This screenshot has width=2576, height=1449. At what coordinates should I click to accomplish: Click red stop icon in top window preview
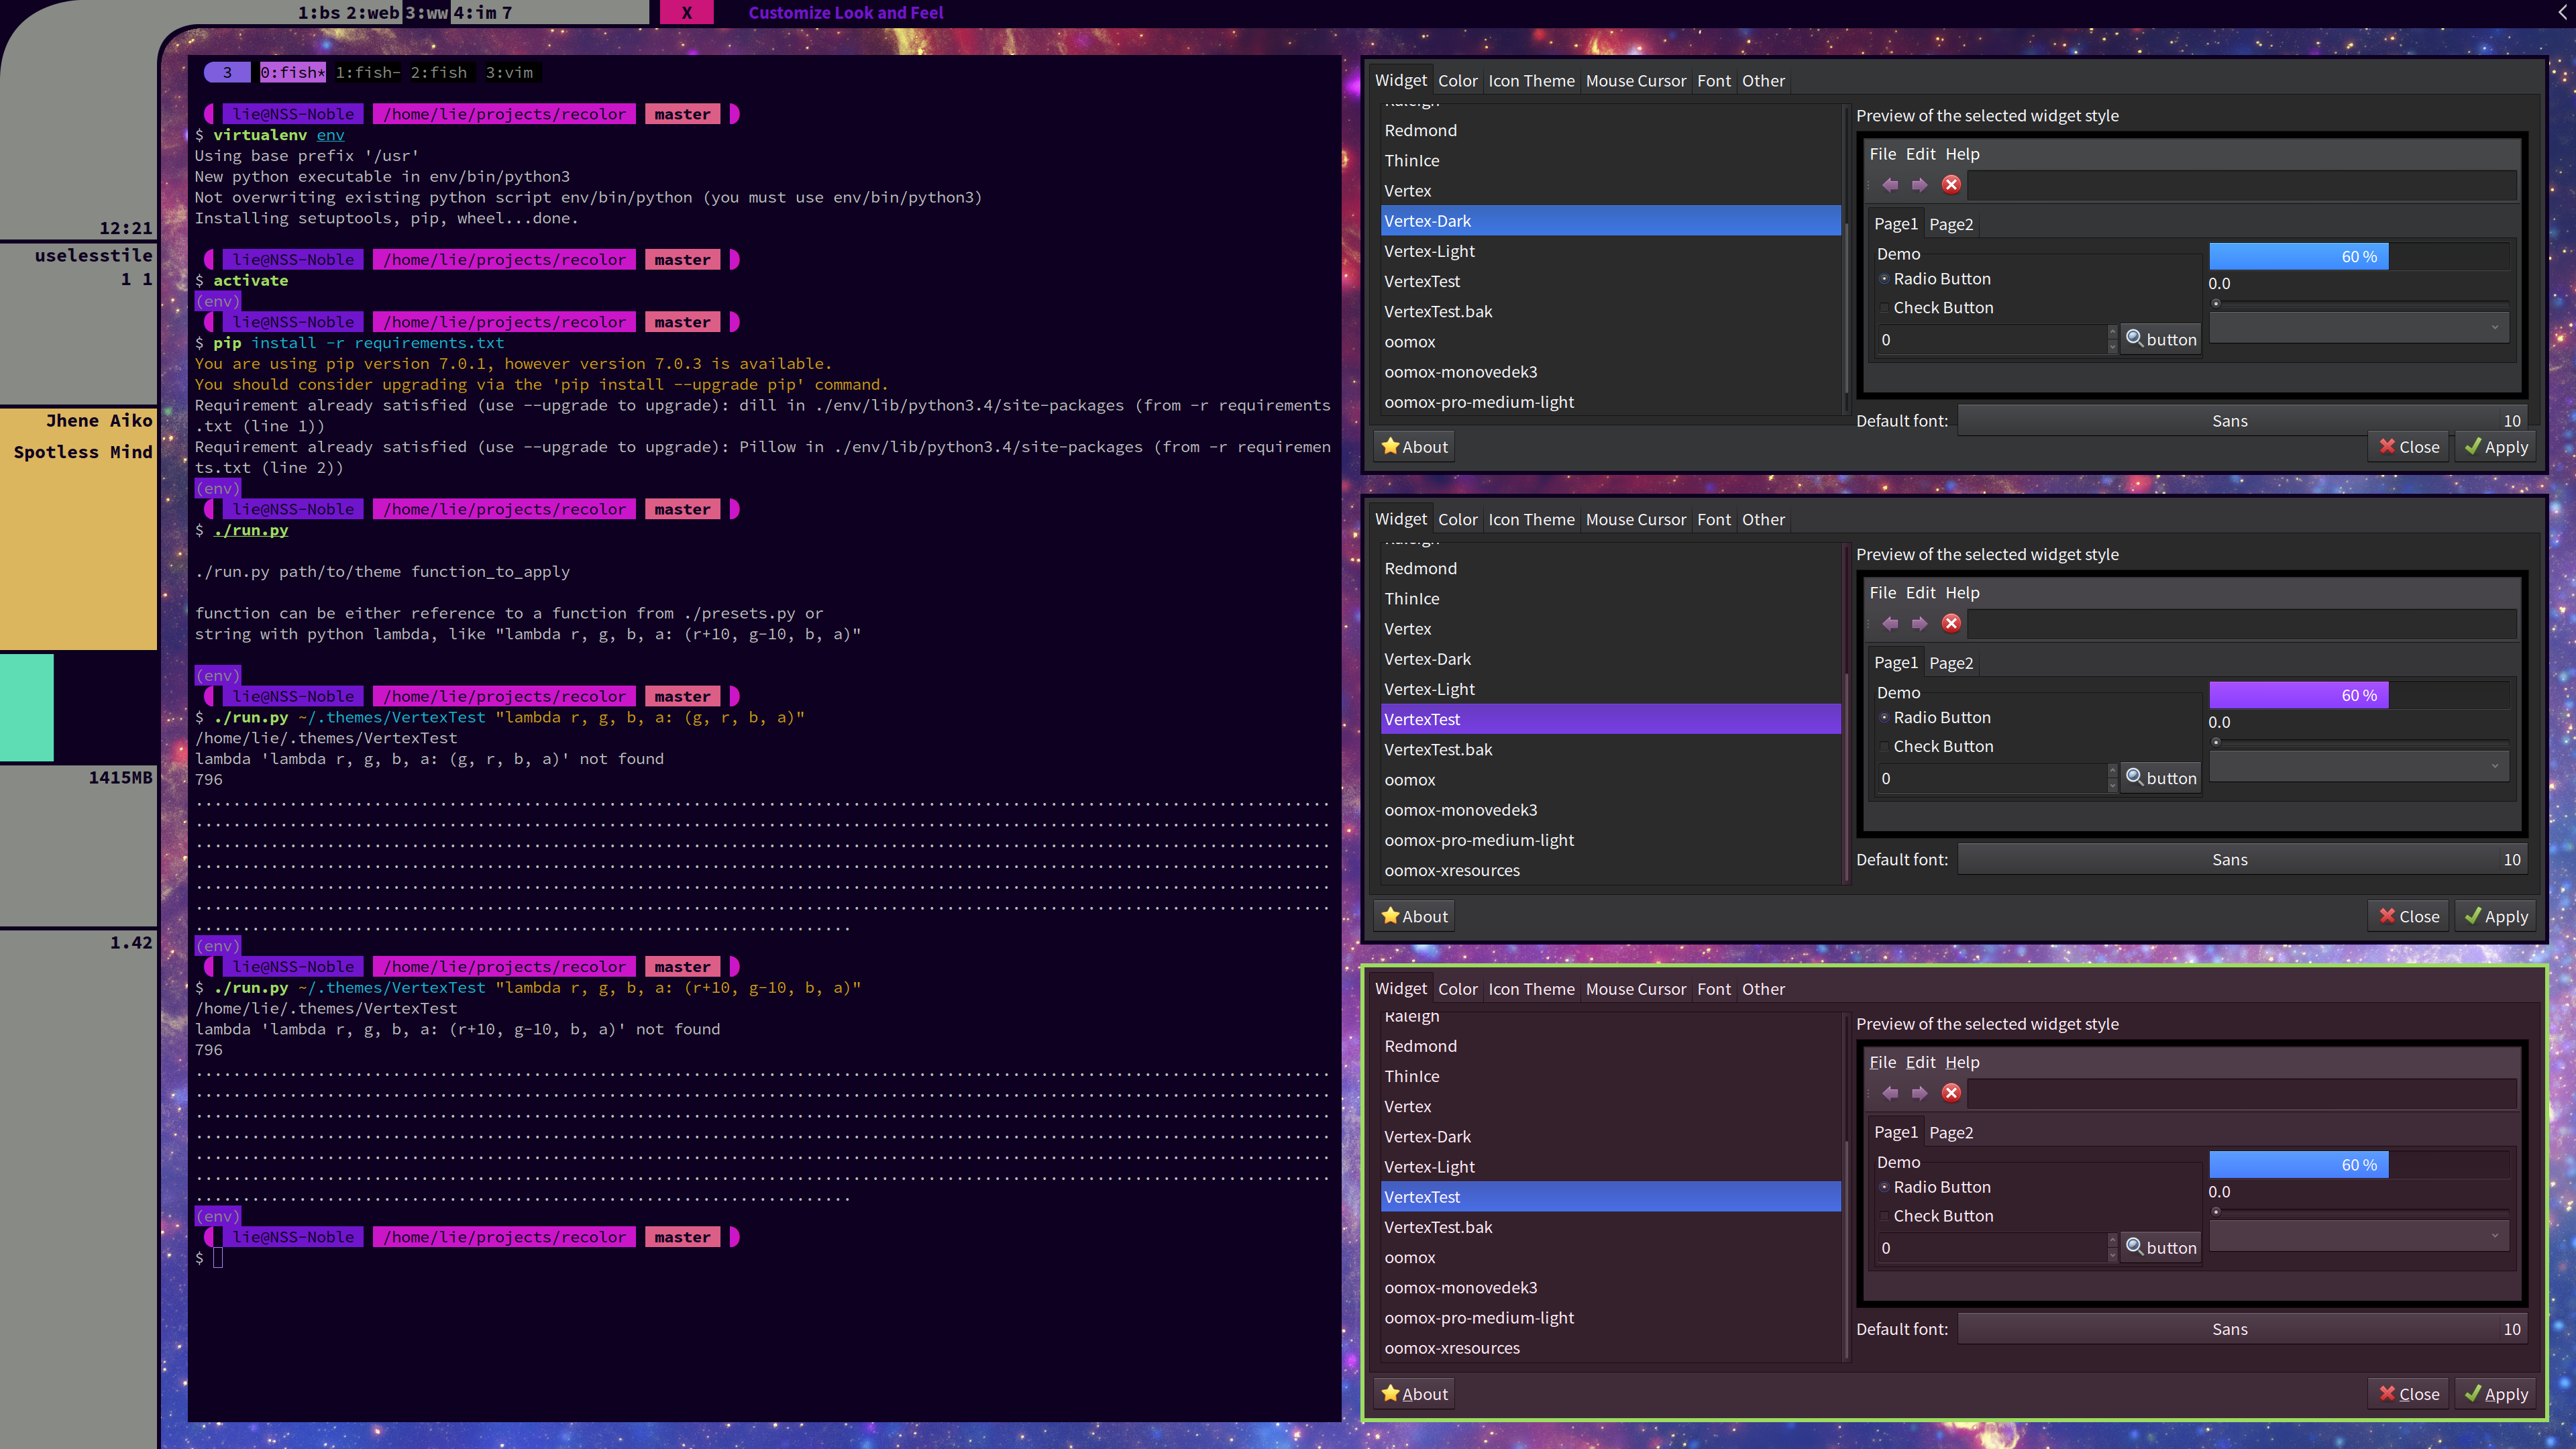tap(1951, 185)
